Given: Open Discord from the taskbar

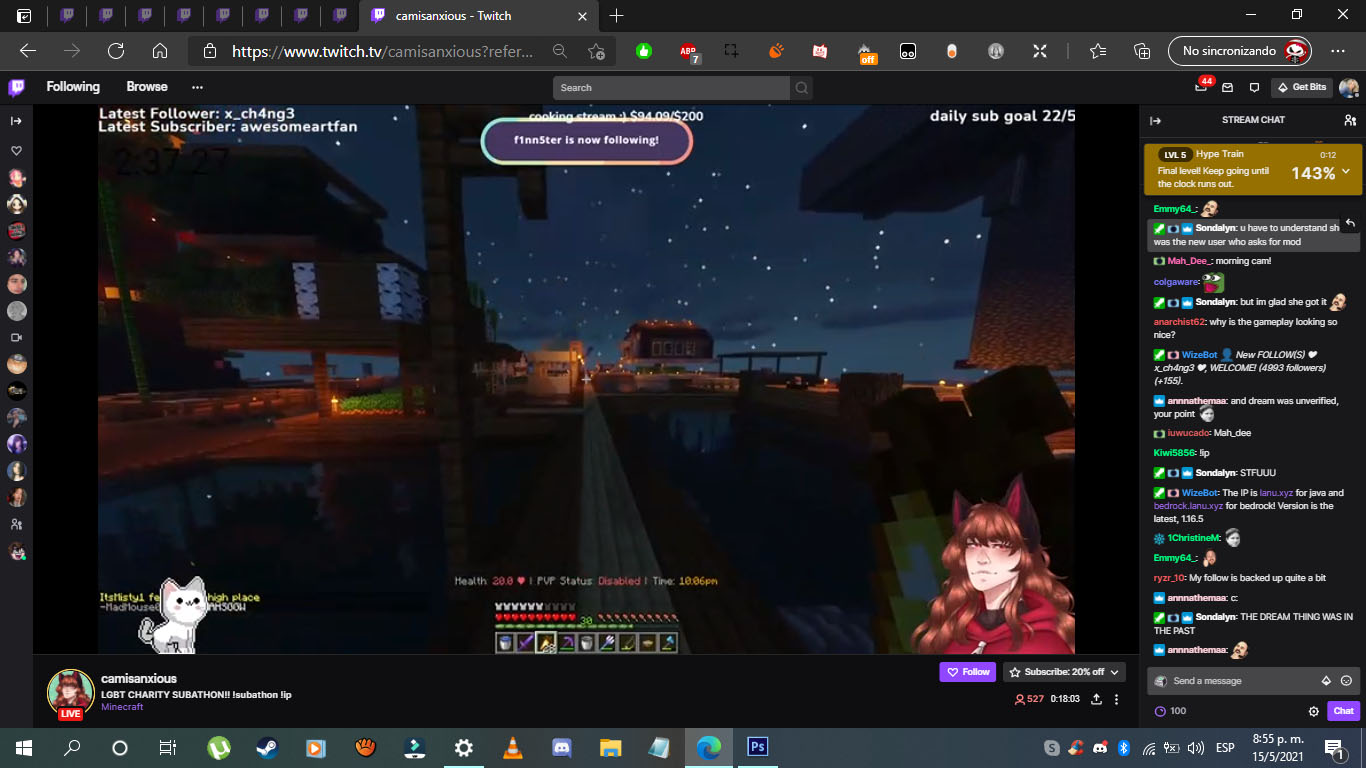Looking at the screenshot, I should tap(561, 747).
